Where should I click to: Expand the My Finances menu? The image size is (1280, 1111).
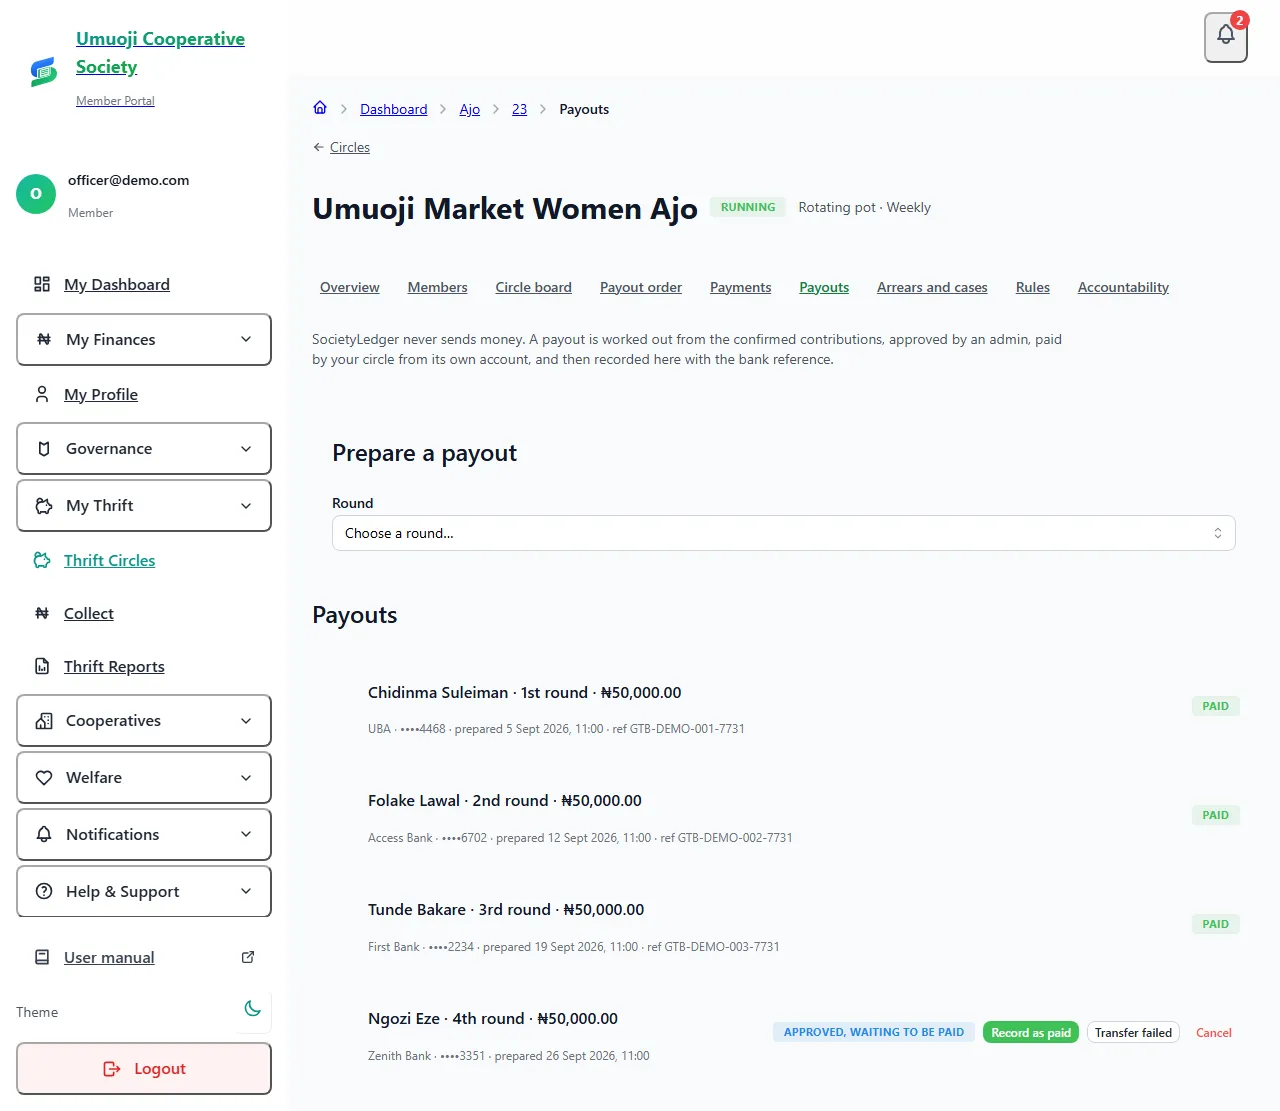(144, 340)
